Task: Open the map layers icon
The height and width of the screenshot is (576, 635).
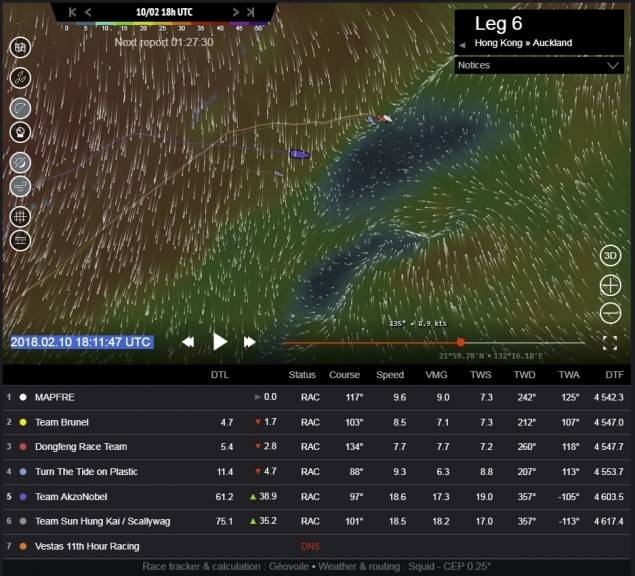Action: (20, 47)
